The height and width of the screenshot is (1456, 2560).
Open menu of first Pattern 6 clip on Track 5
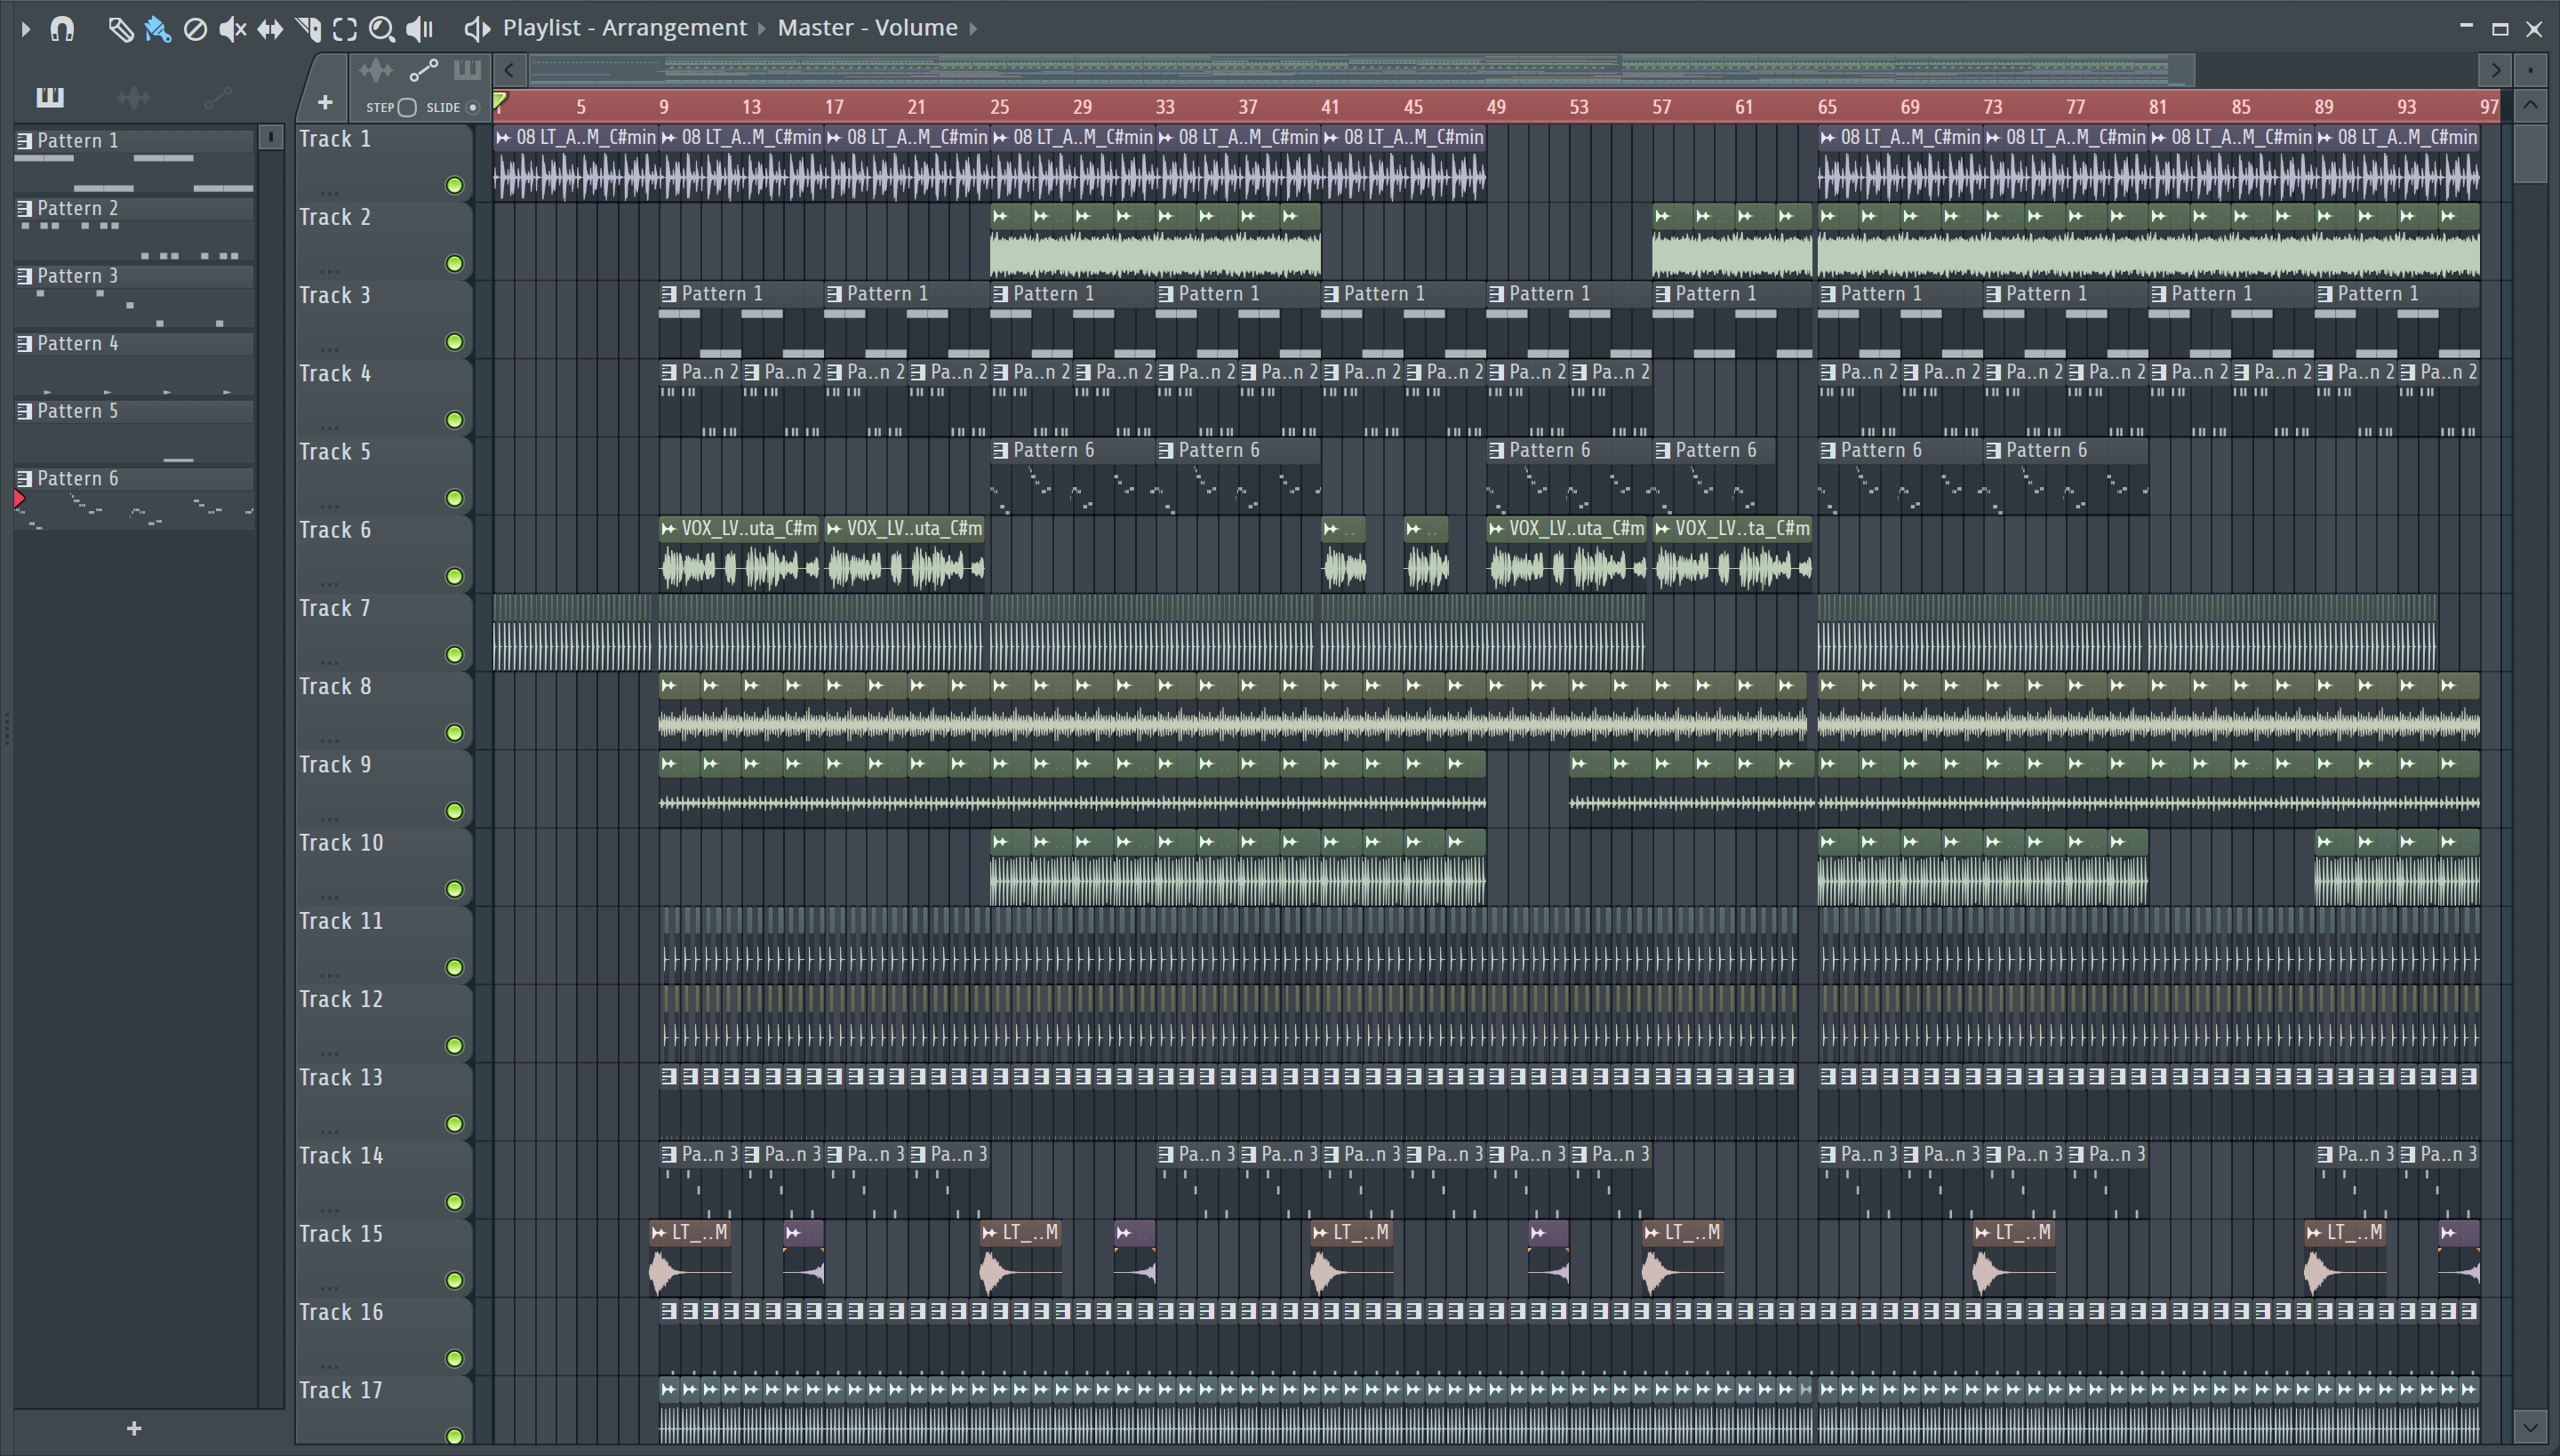coord(1000,451)
